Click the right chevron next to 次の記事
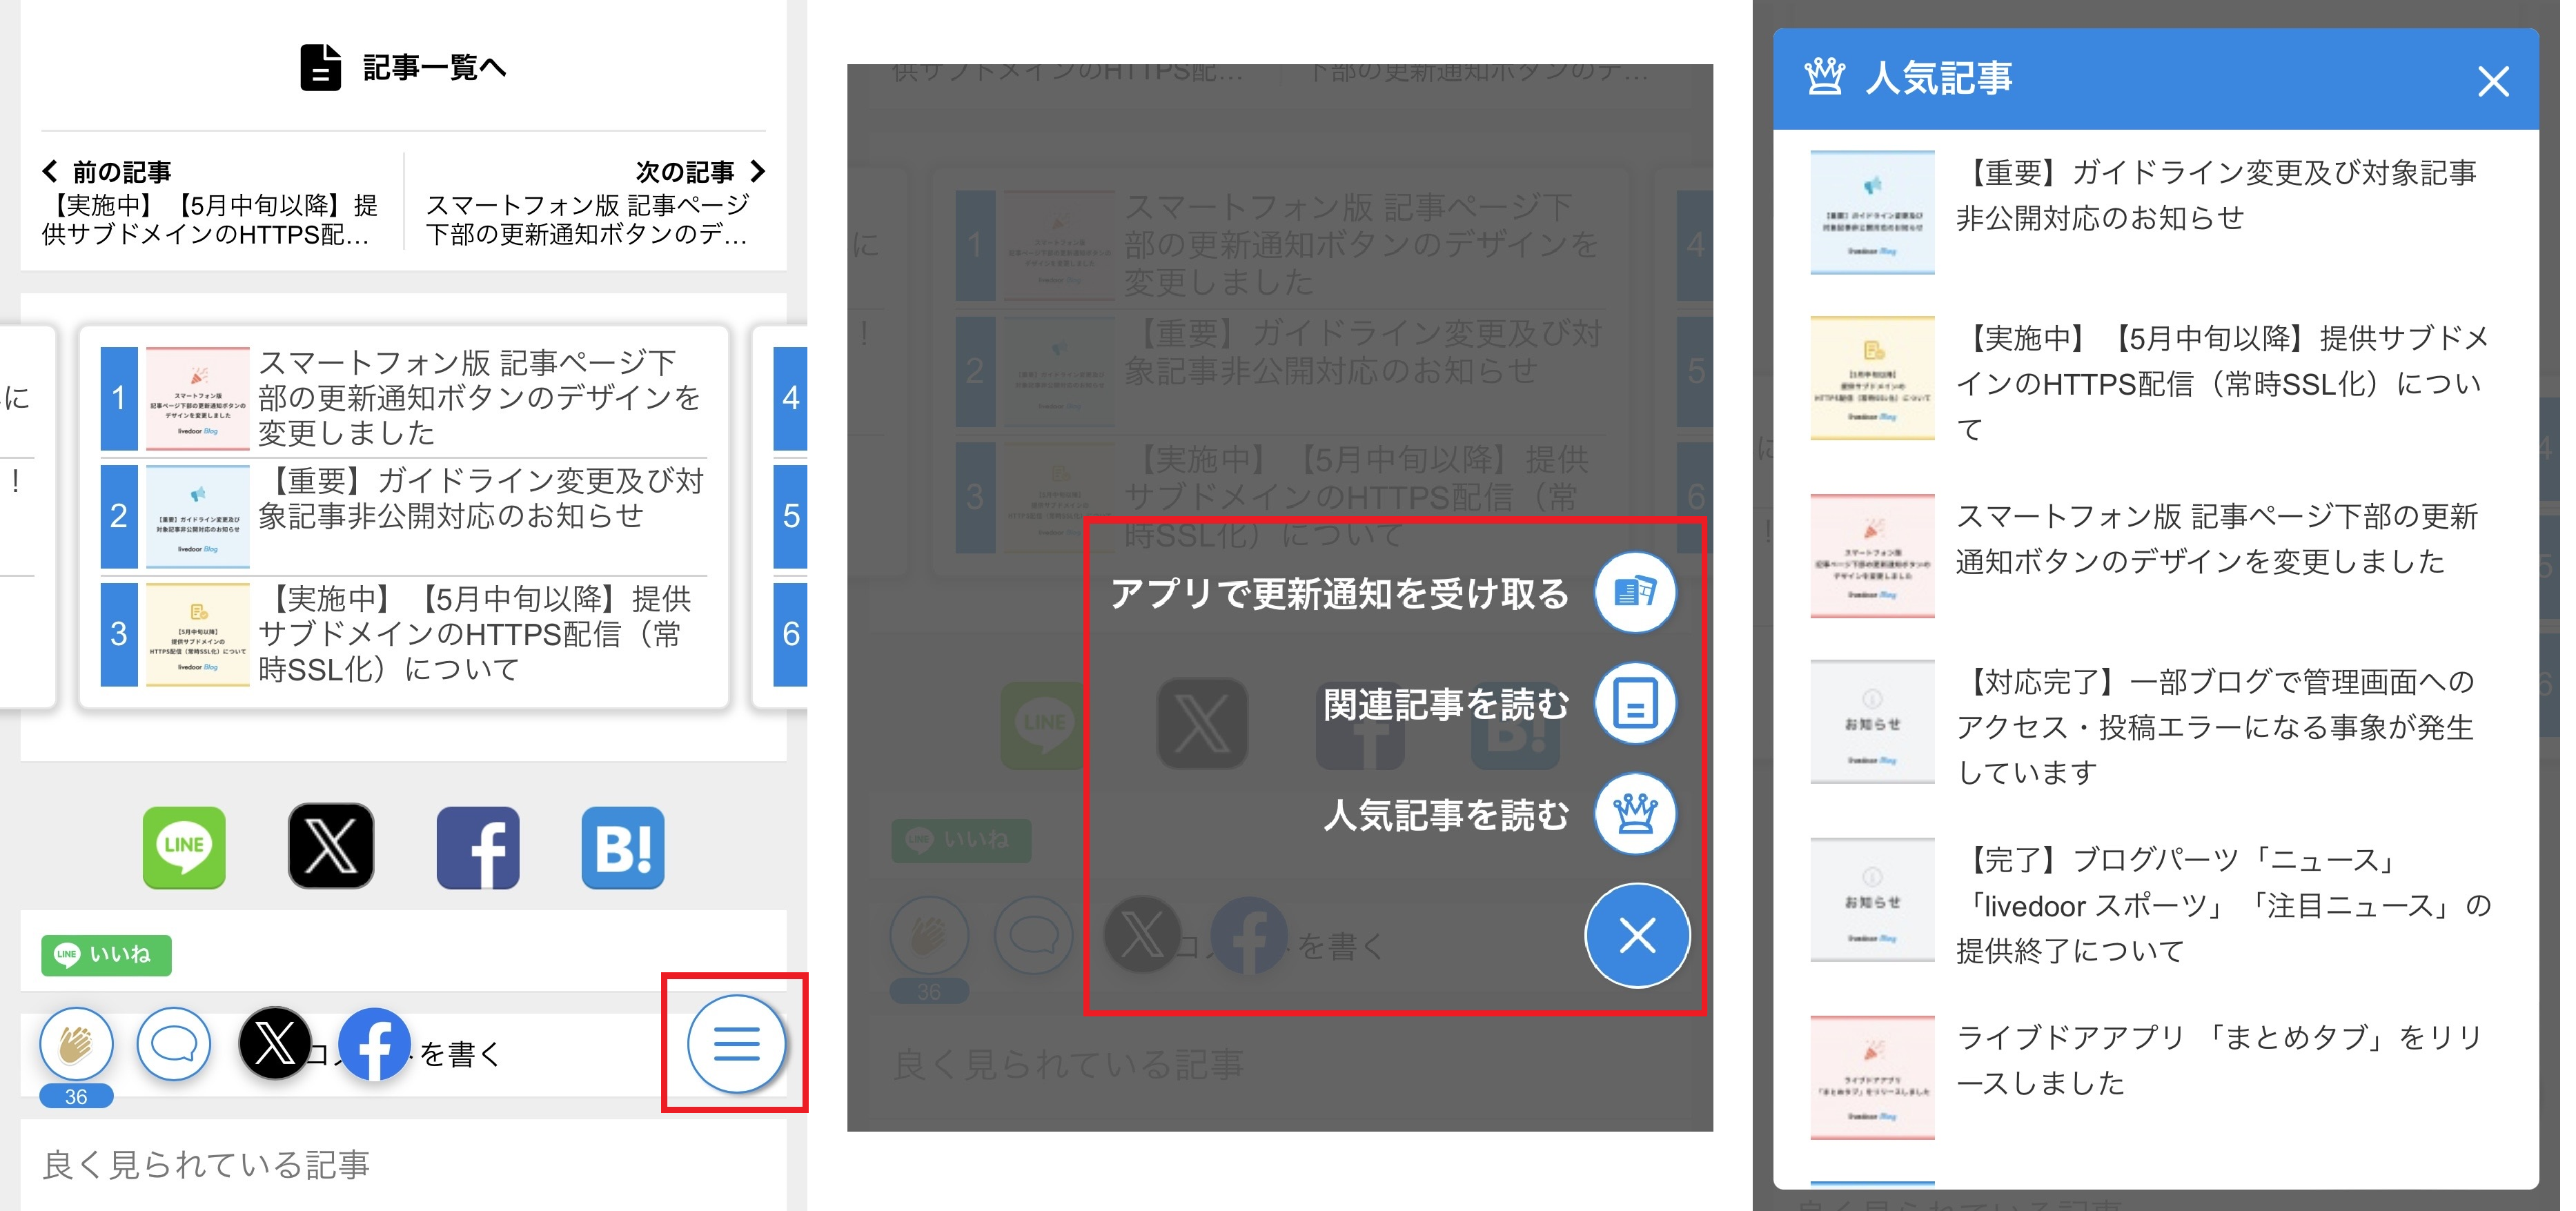Screen dimensions: 2576x1211 [757, 171]
